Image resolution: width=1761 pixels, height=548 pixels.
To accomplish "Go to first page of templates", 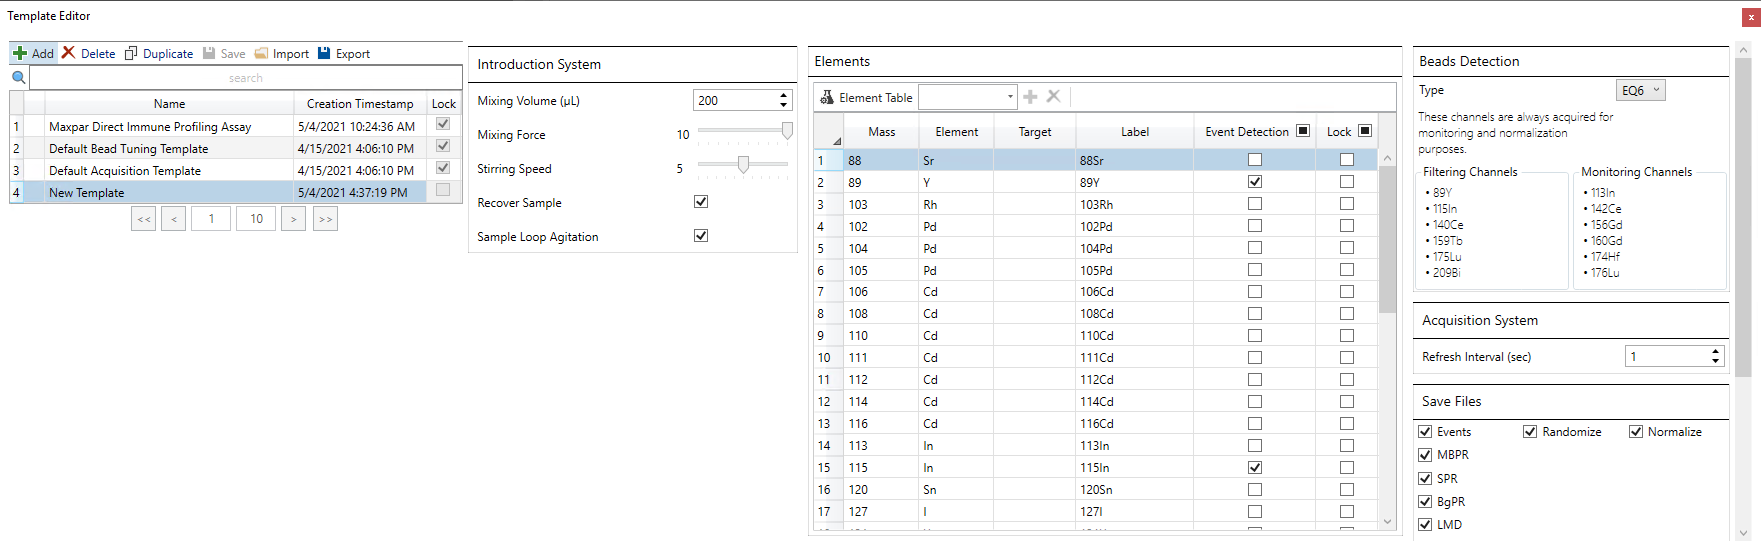I will (144, 219).
